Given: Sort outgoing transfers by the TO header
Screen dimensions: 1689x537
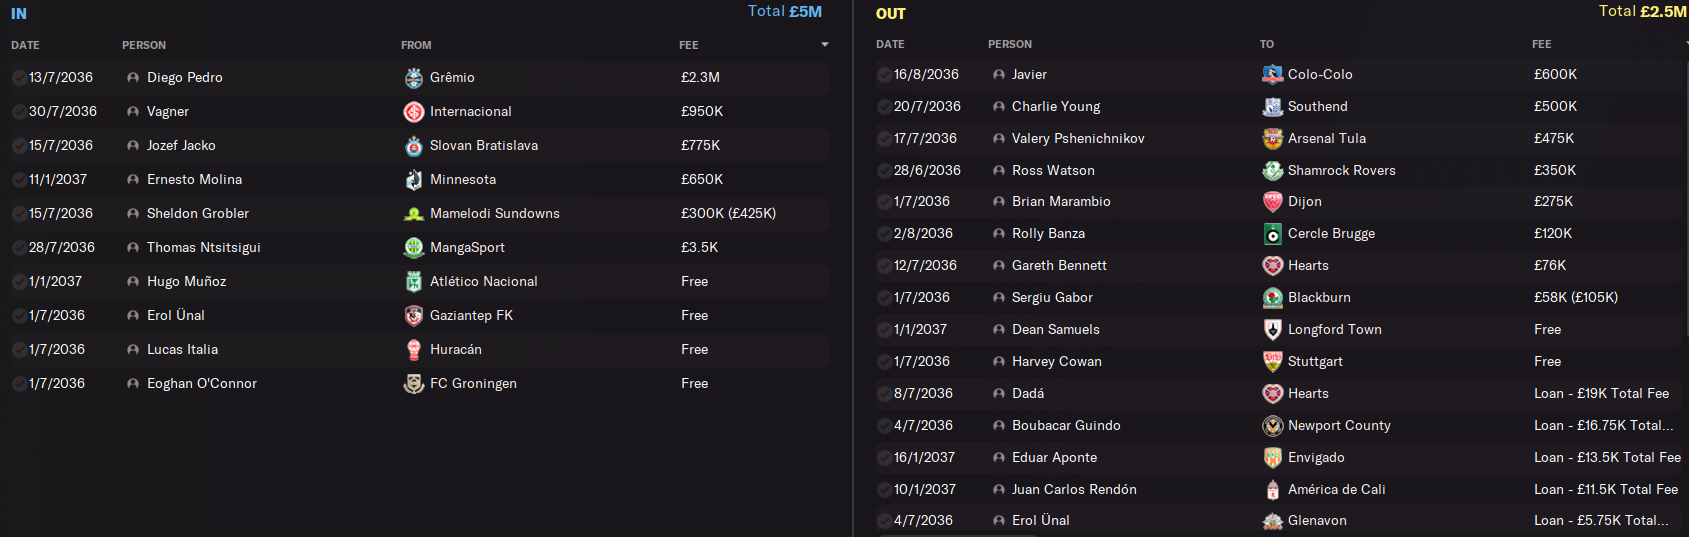Looking at the screenshot, I should 1267,44.
